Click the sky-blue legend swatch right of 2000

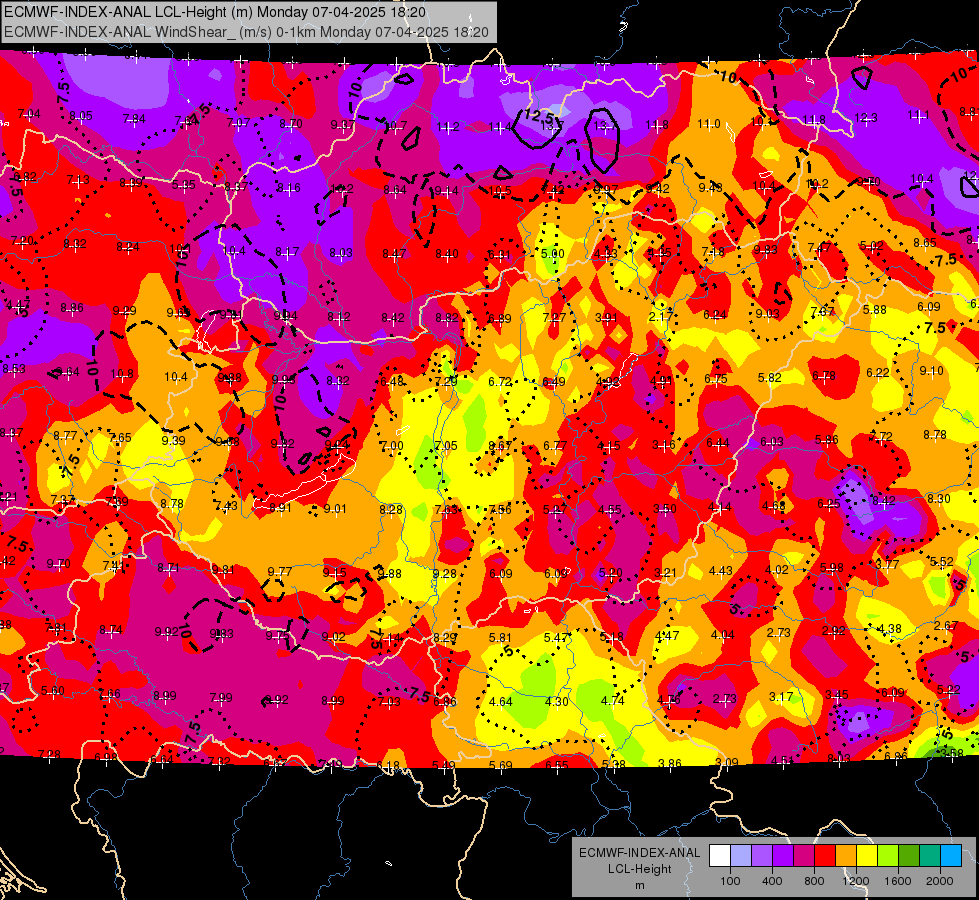951,856
